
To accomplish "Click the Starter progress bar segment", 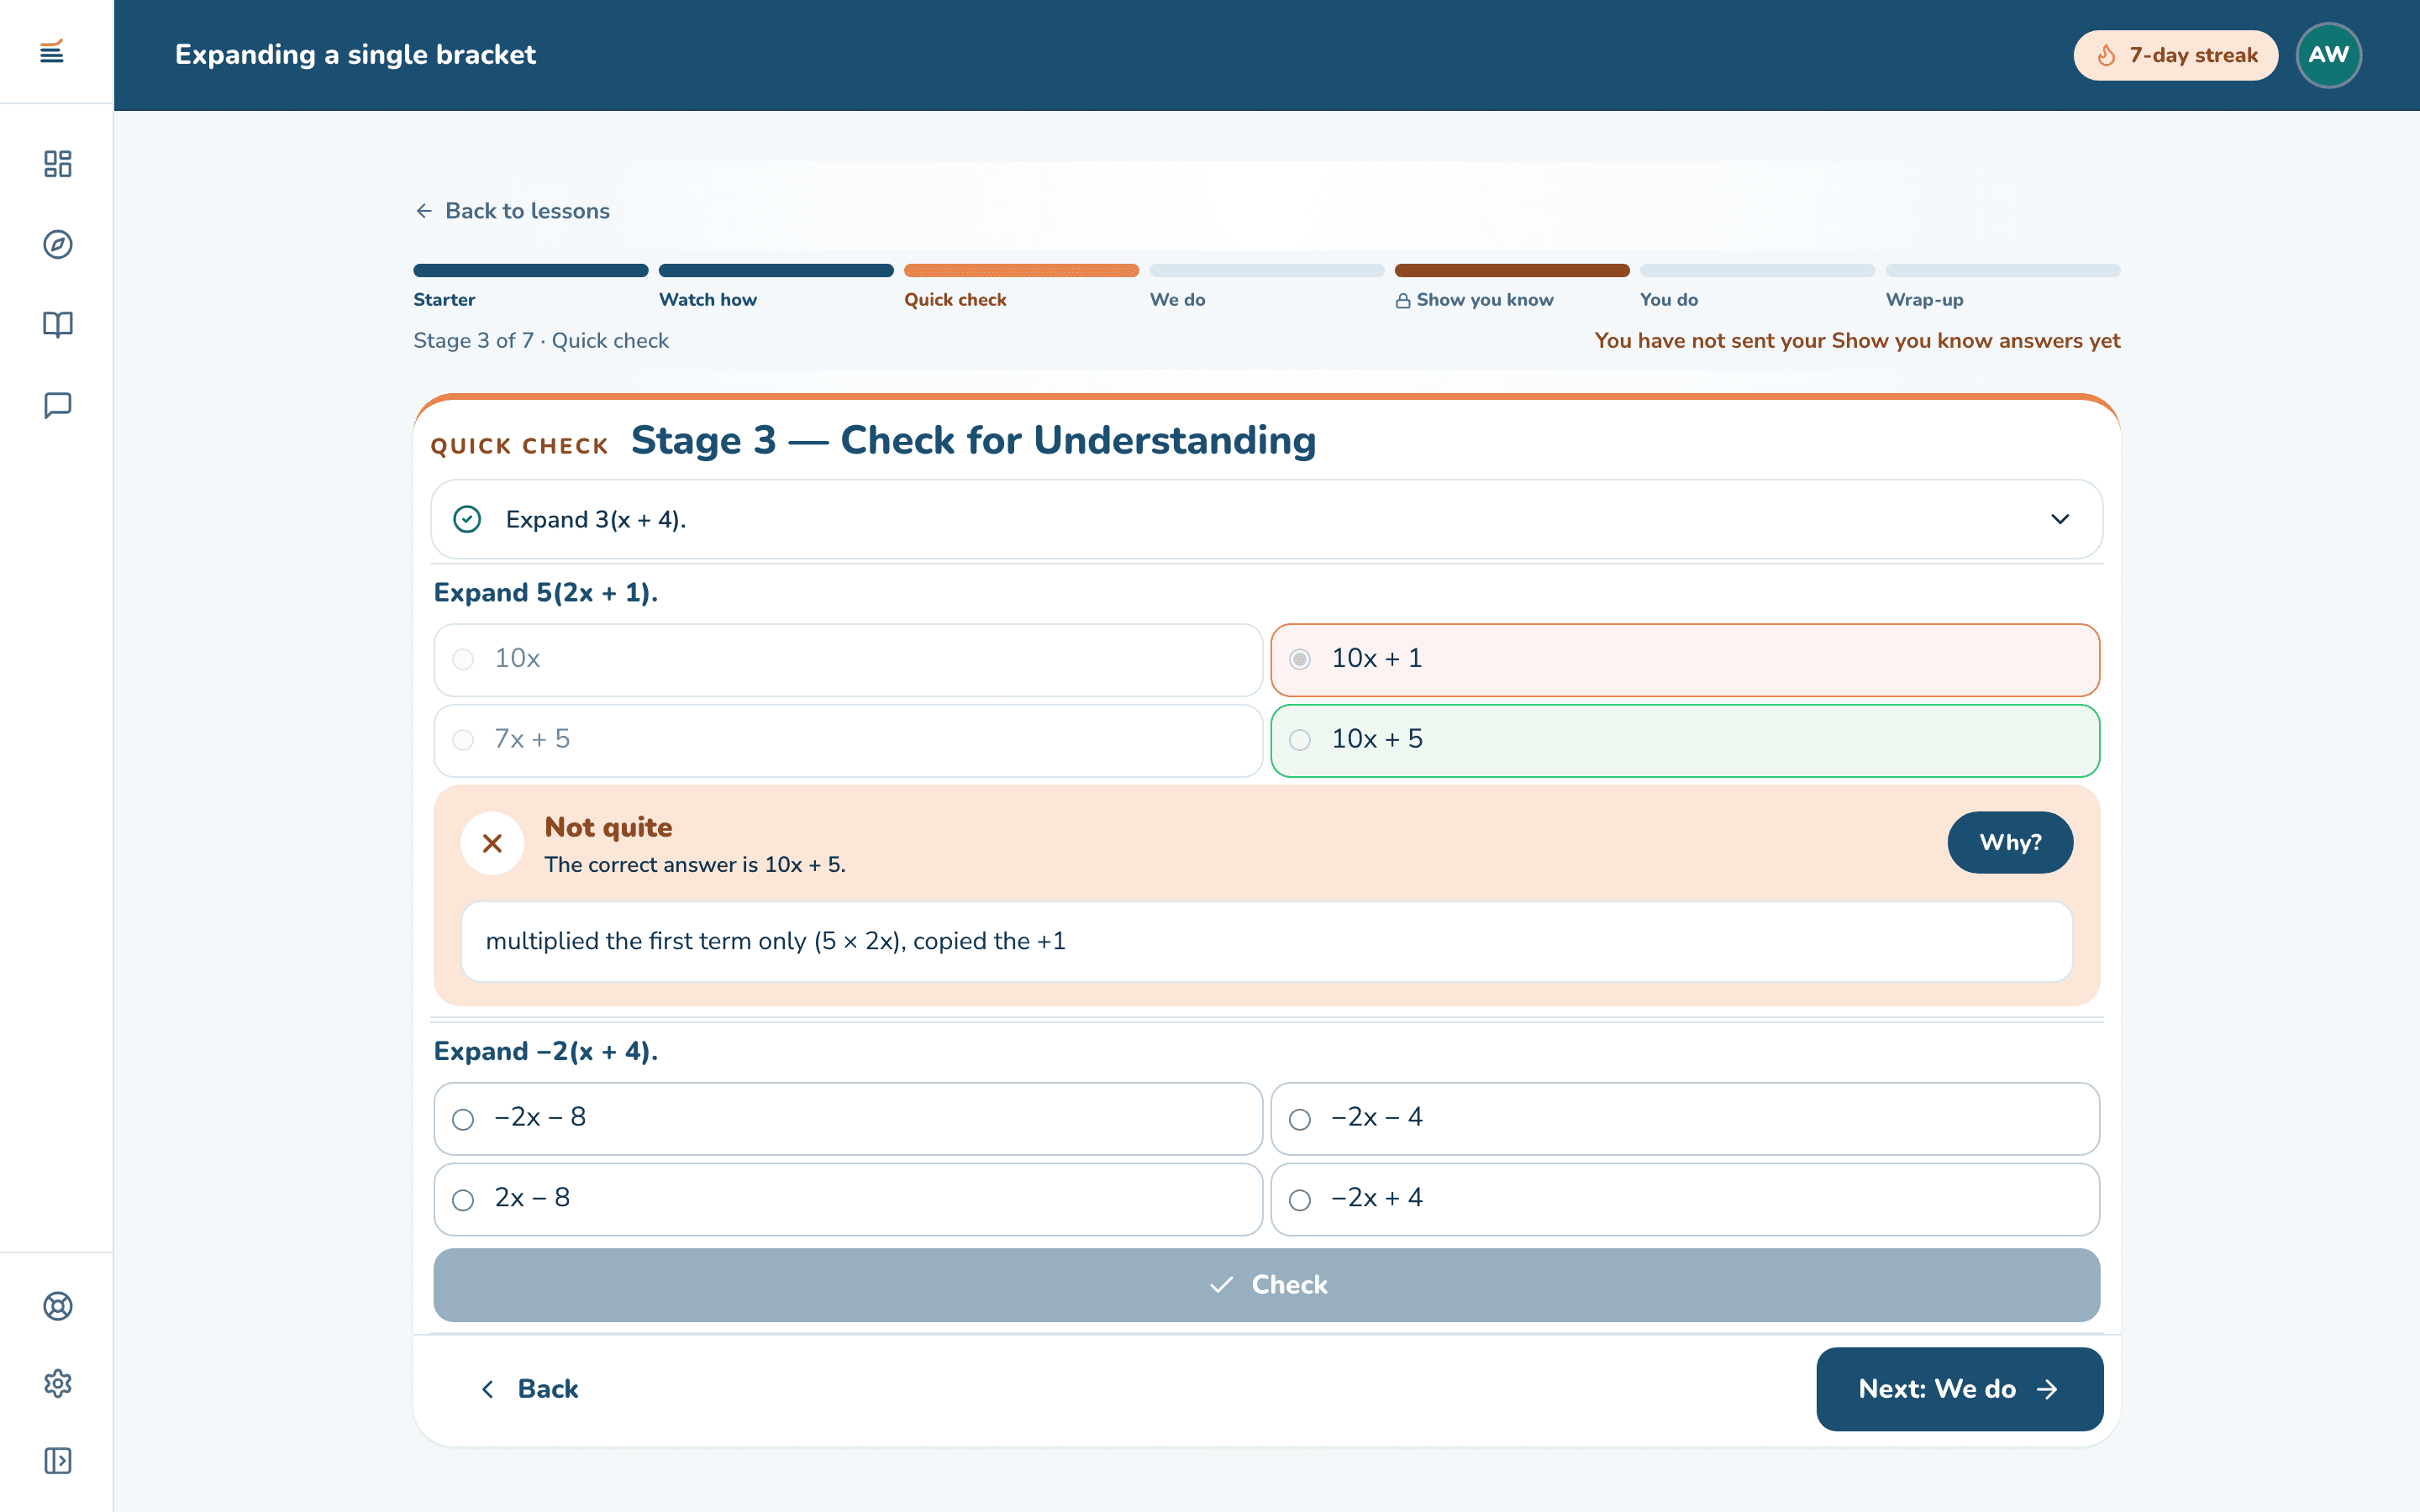I will tap(531, 270).
